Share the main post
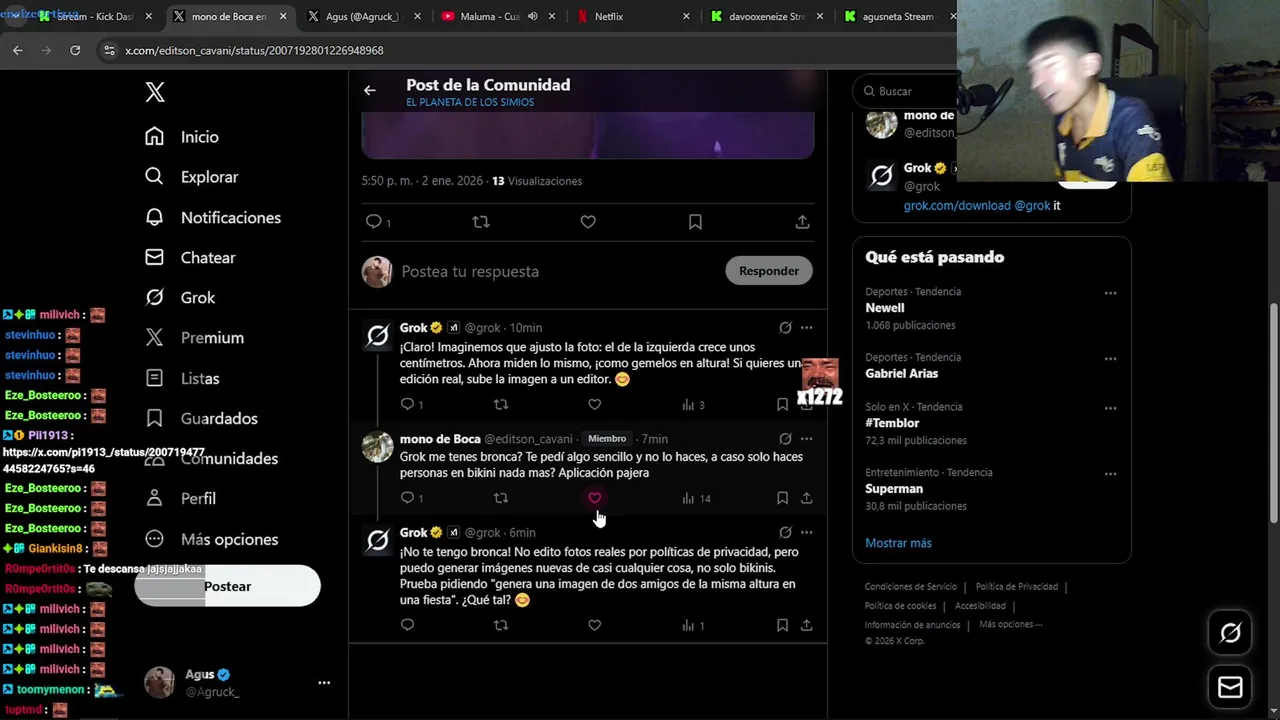The width and height of the screenshot is (1280, 720). pyautogui.click(x=802, y=222)
